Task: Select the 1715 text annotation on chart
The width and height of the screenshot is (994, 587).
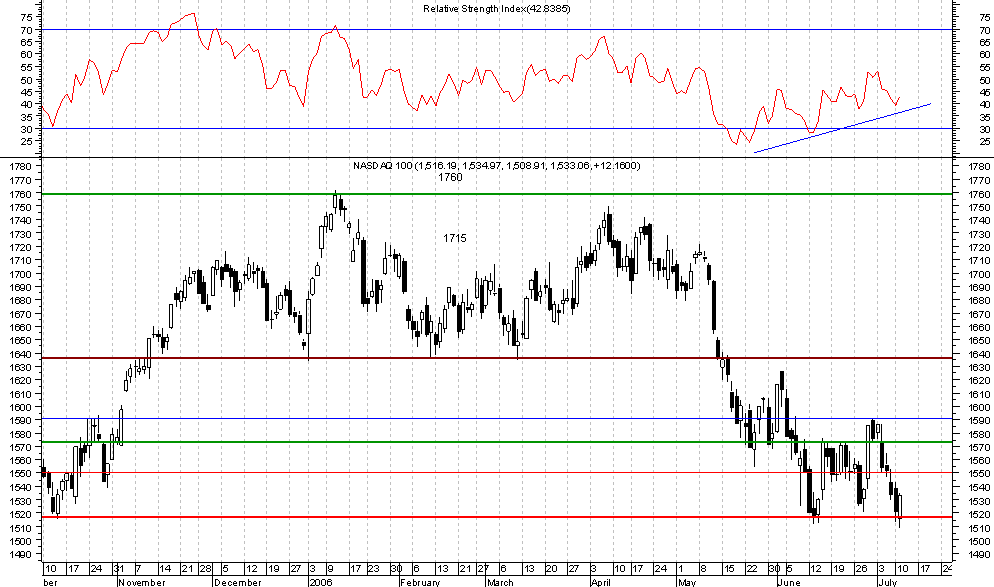Action: point(455,238)
